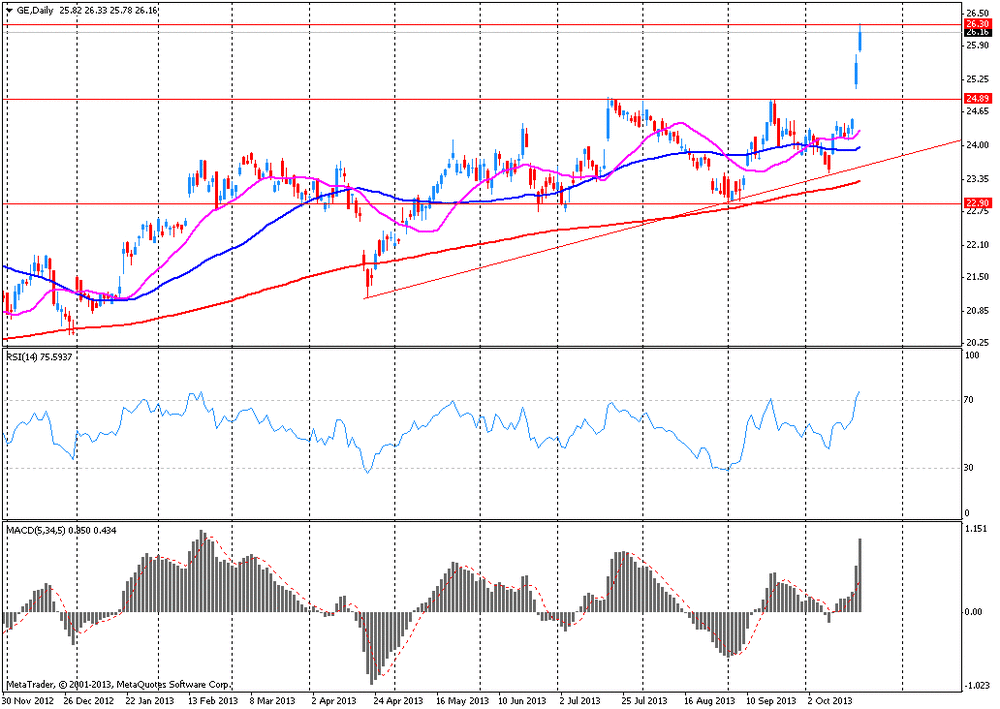This screenshot has width=1000, height=709.
Task: Click the 21.50 price axis value
Action: [x=977, y=277]
